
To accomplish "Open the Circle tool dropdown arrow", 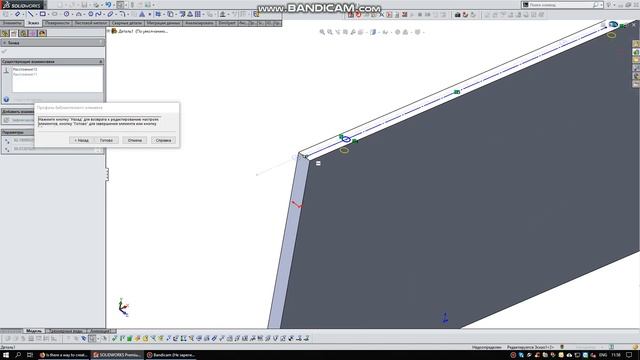I will pyautogui.click(x=72, y=15).
